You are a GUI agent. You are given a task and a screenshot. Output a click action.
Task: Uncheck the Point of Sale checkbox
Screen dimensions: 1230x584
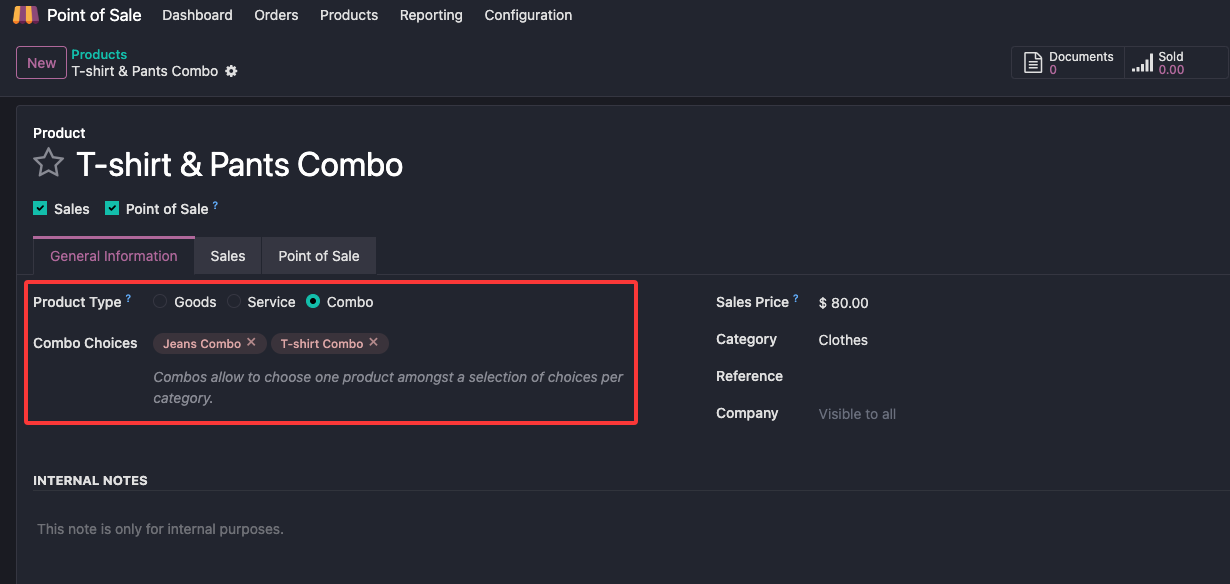pos(112,209)
